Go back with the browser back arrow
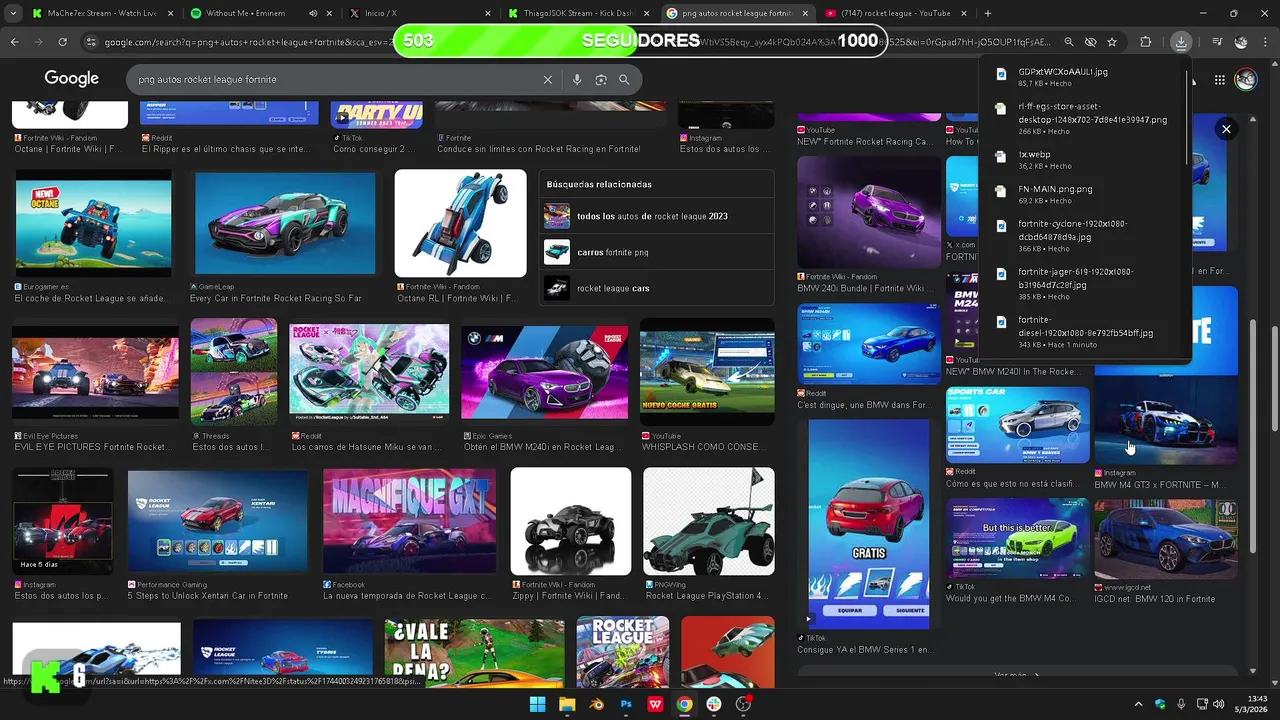Image resolution: width=1280 pixels, height=720 pixels. (x=15, y=42)
